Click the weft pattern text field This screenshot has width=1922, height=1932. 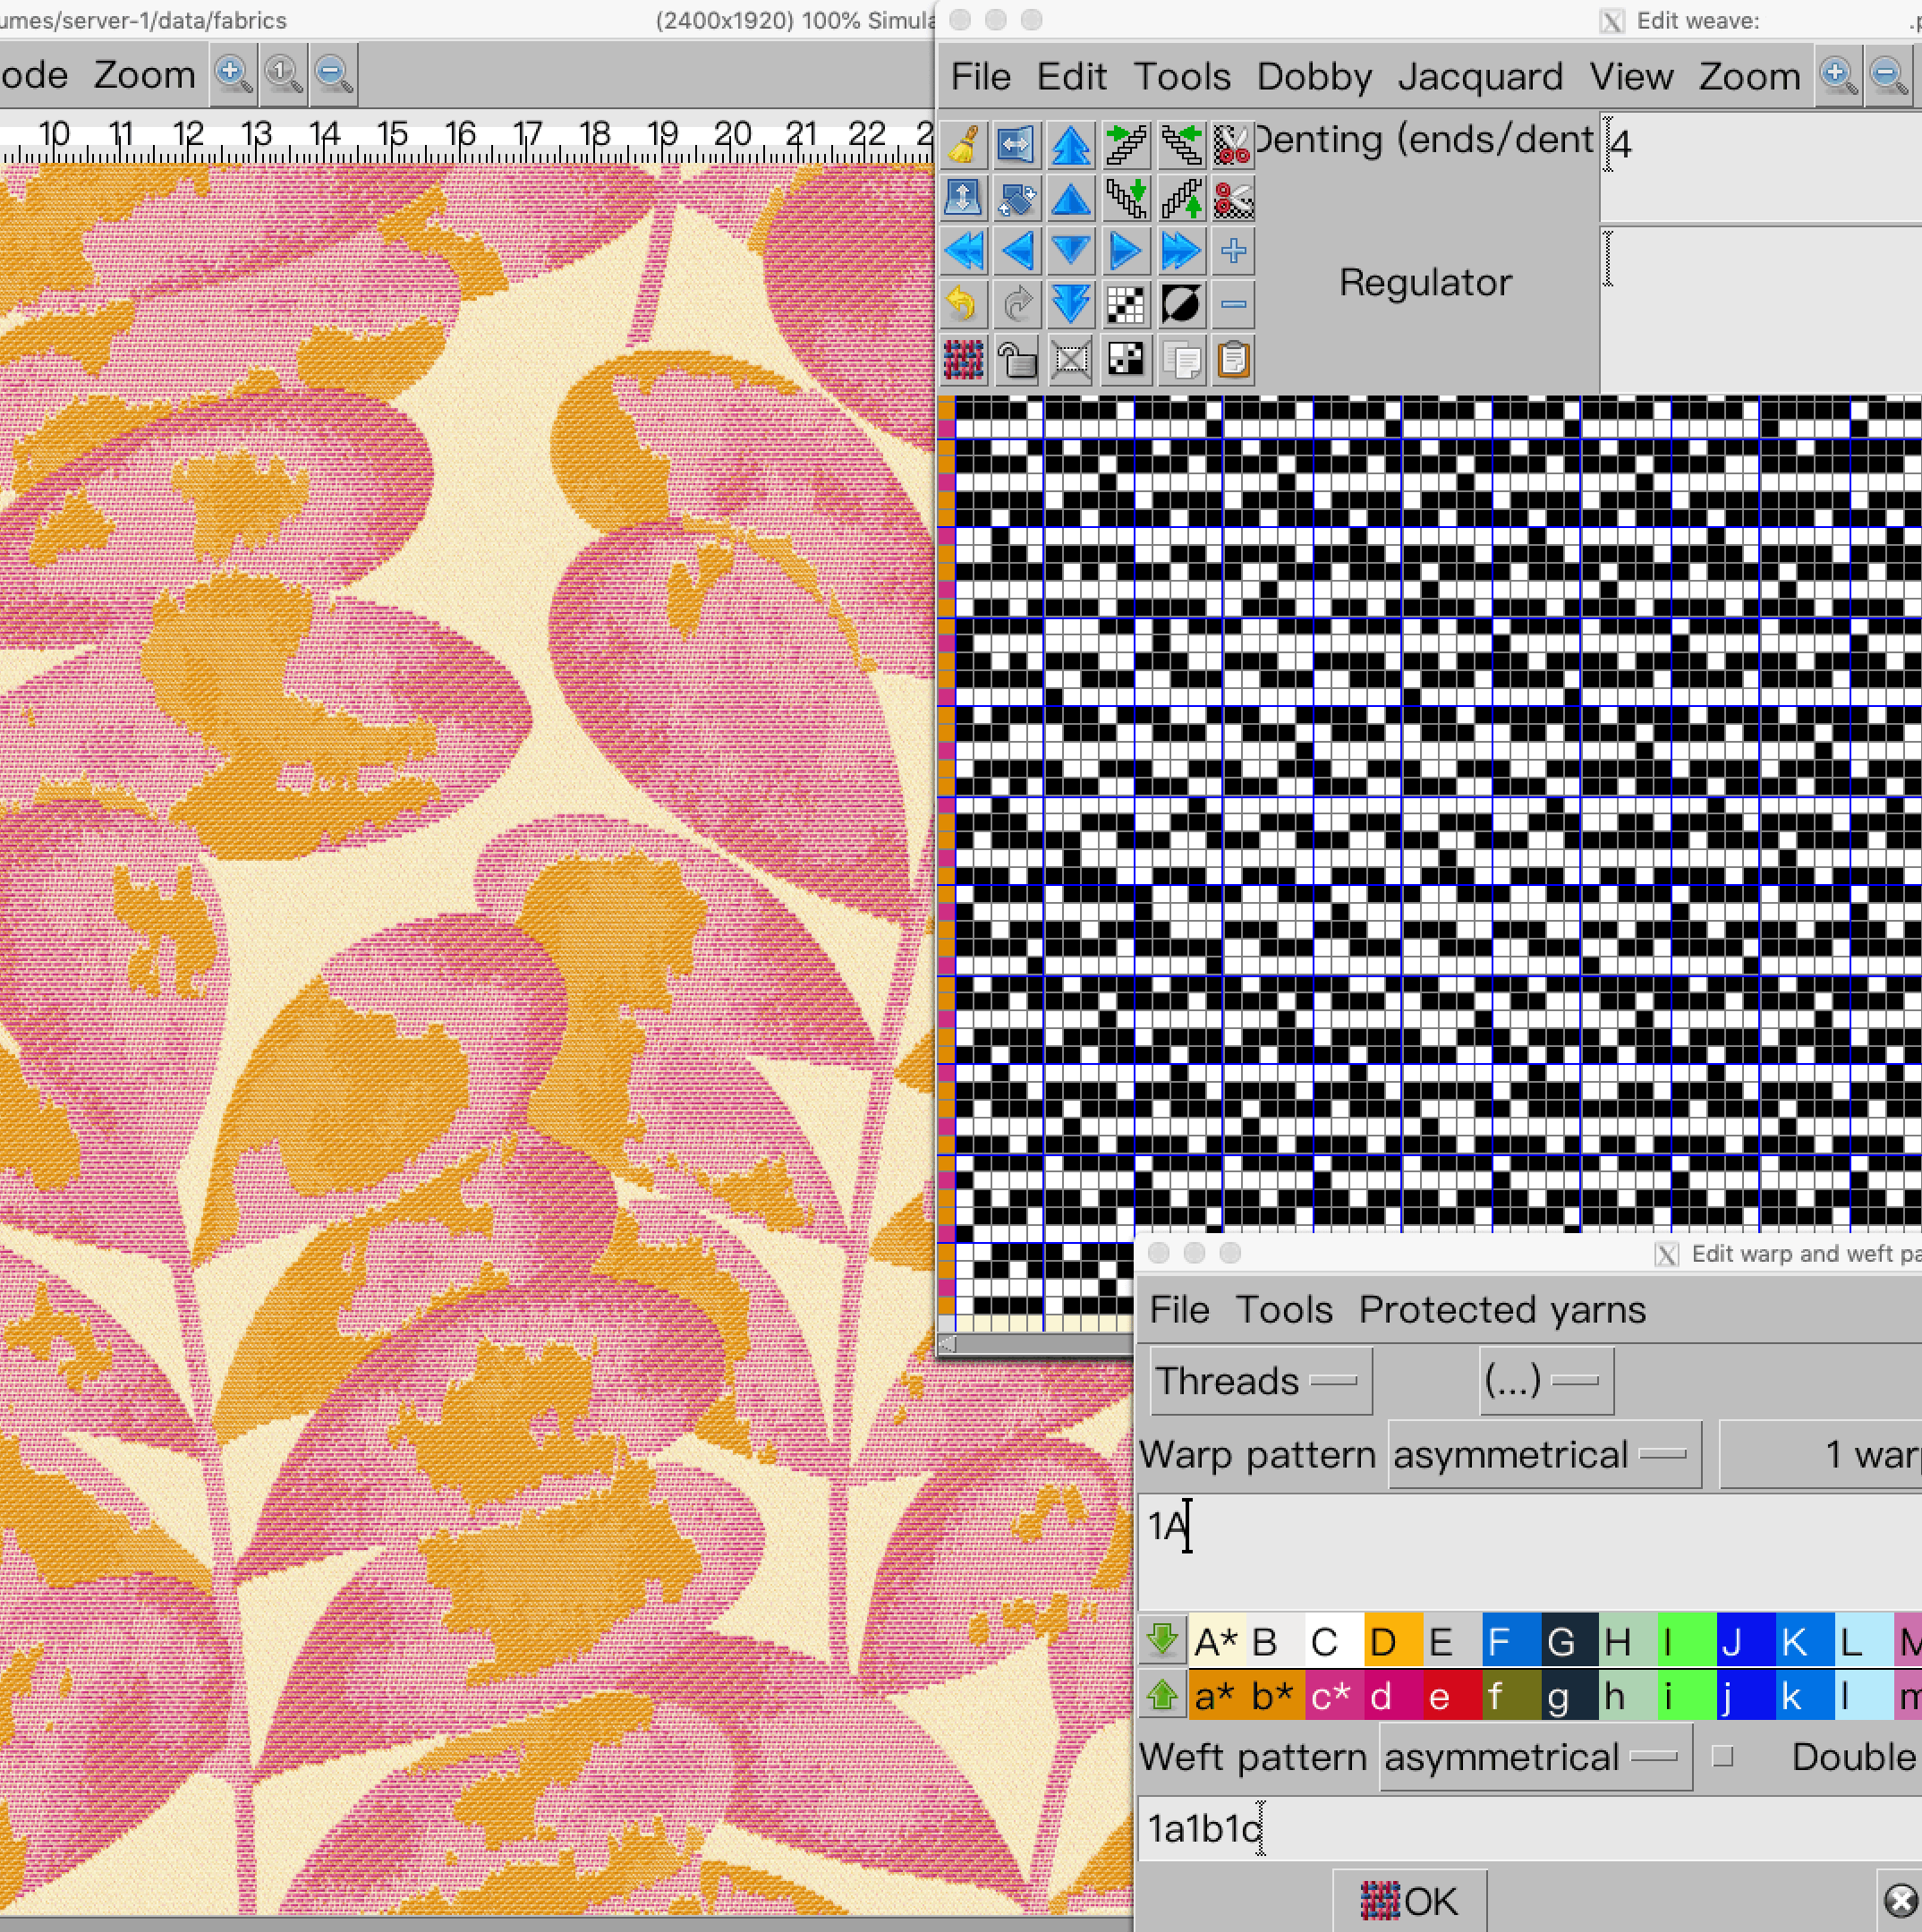click(x=1528, y=1828)
